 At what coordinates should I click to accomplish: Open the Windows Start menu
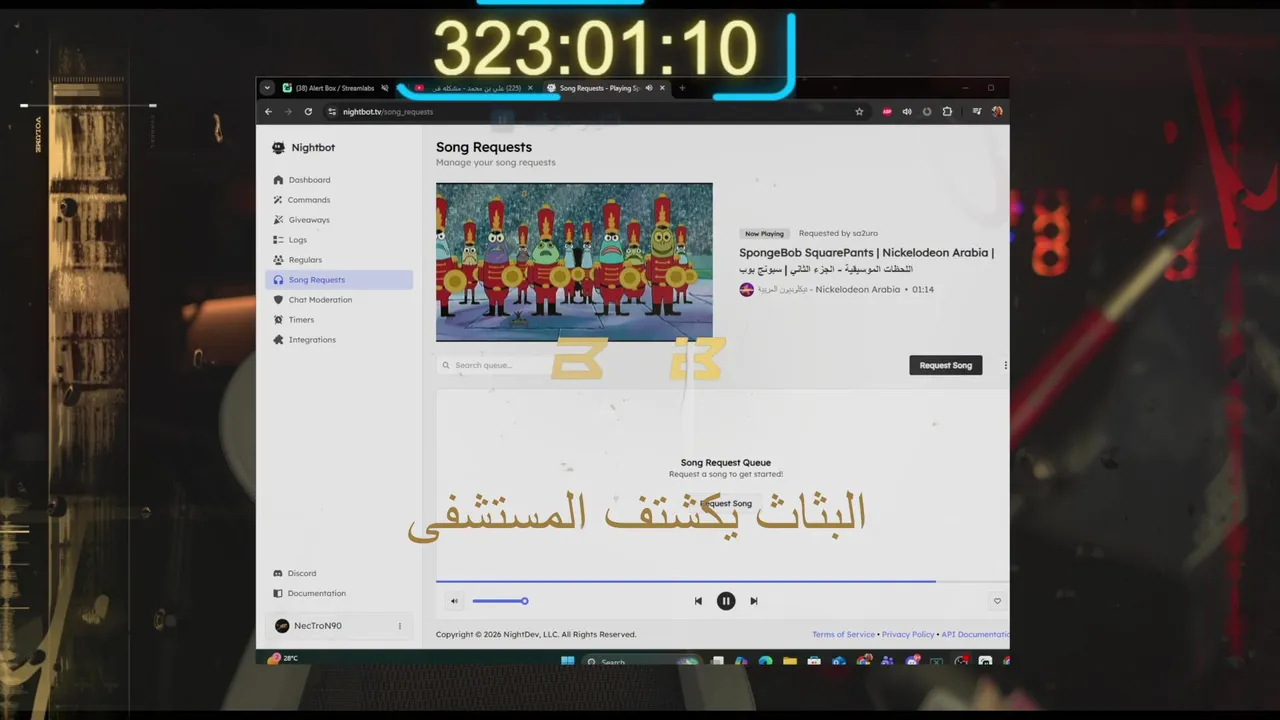[568, 661]
